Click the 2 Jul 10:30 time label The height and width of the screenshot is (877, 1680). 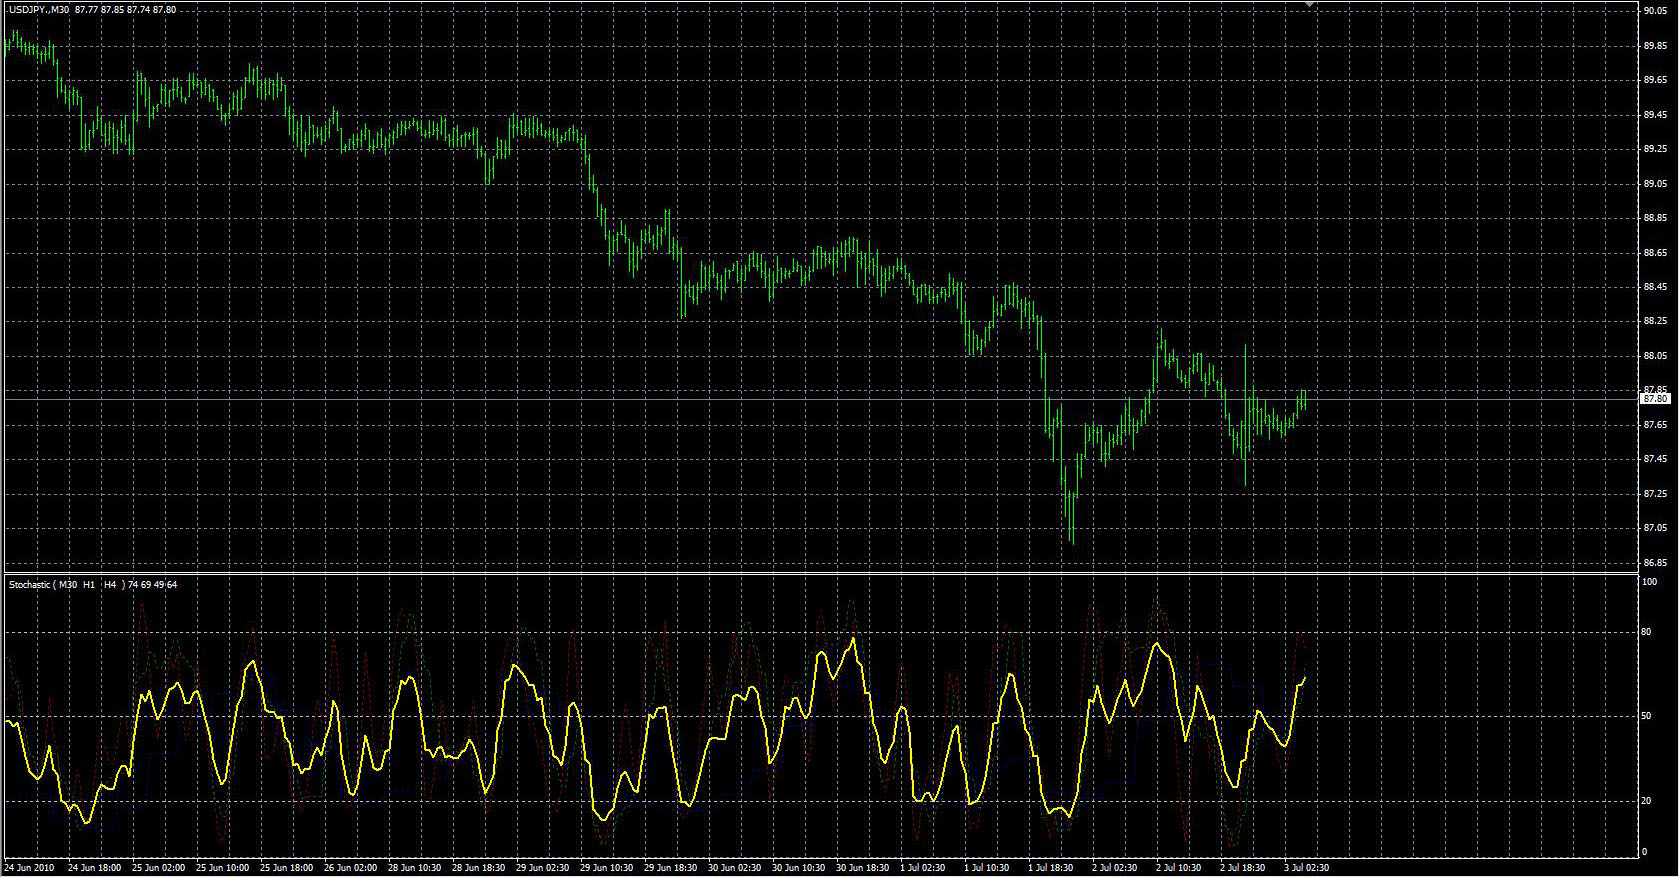coord(1179,868)
